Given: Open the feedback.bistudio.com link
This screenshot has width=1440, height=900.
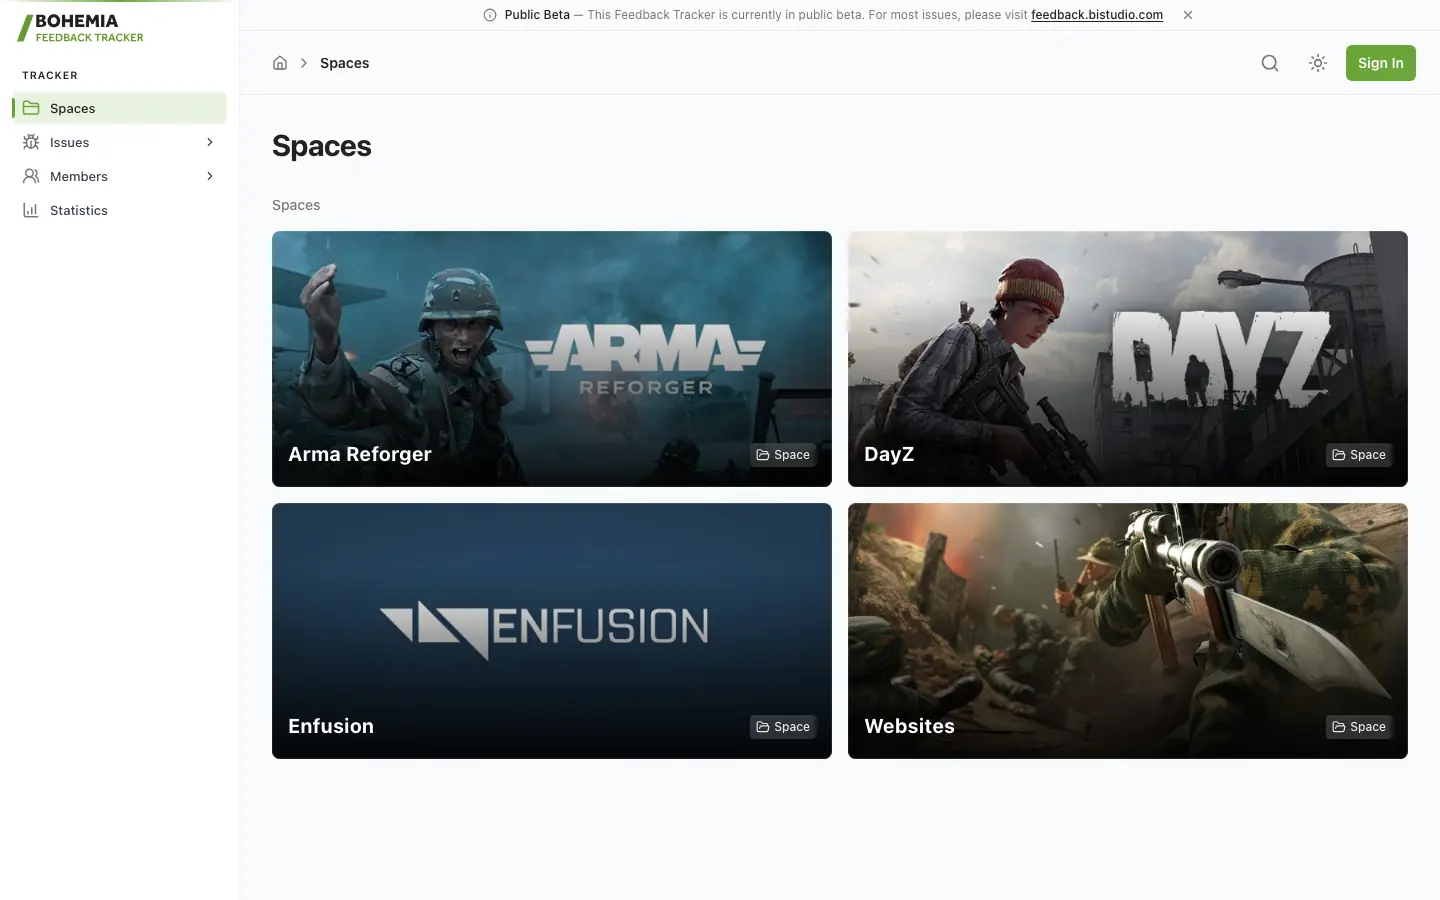Looking at the screenshot, I should (1097, 15).
